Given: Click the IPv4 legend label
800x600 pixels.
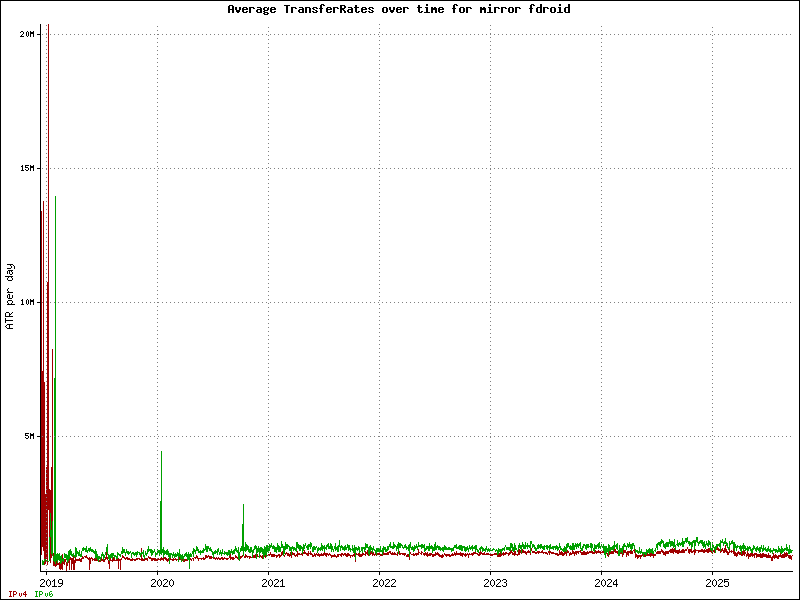Looking at the screenshot, I should 18,594.
